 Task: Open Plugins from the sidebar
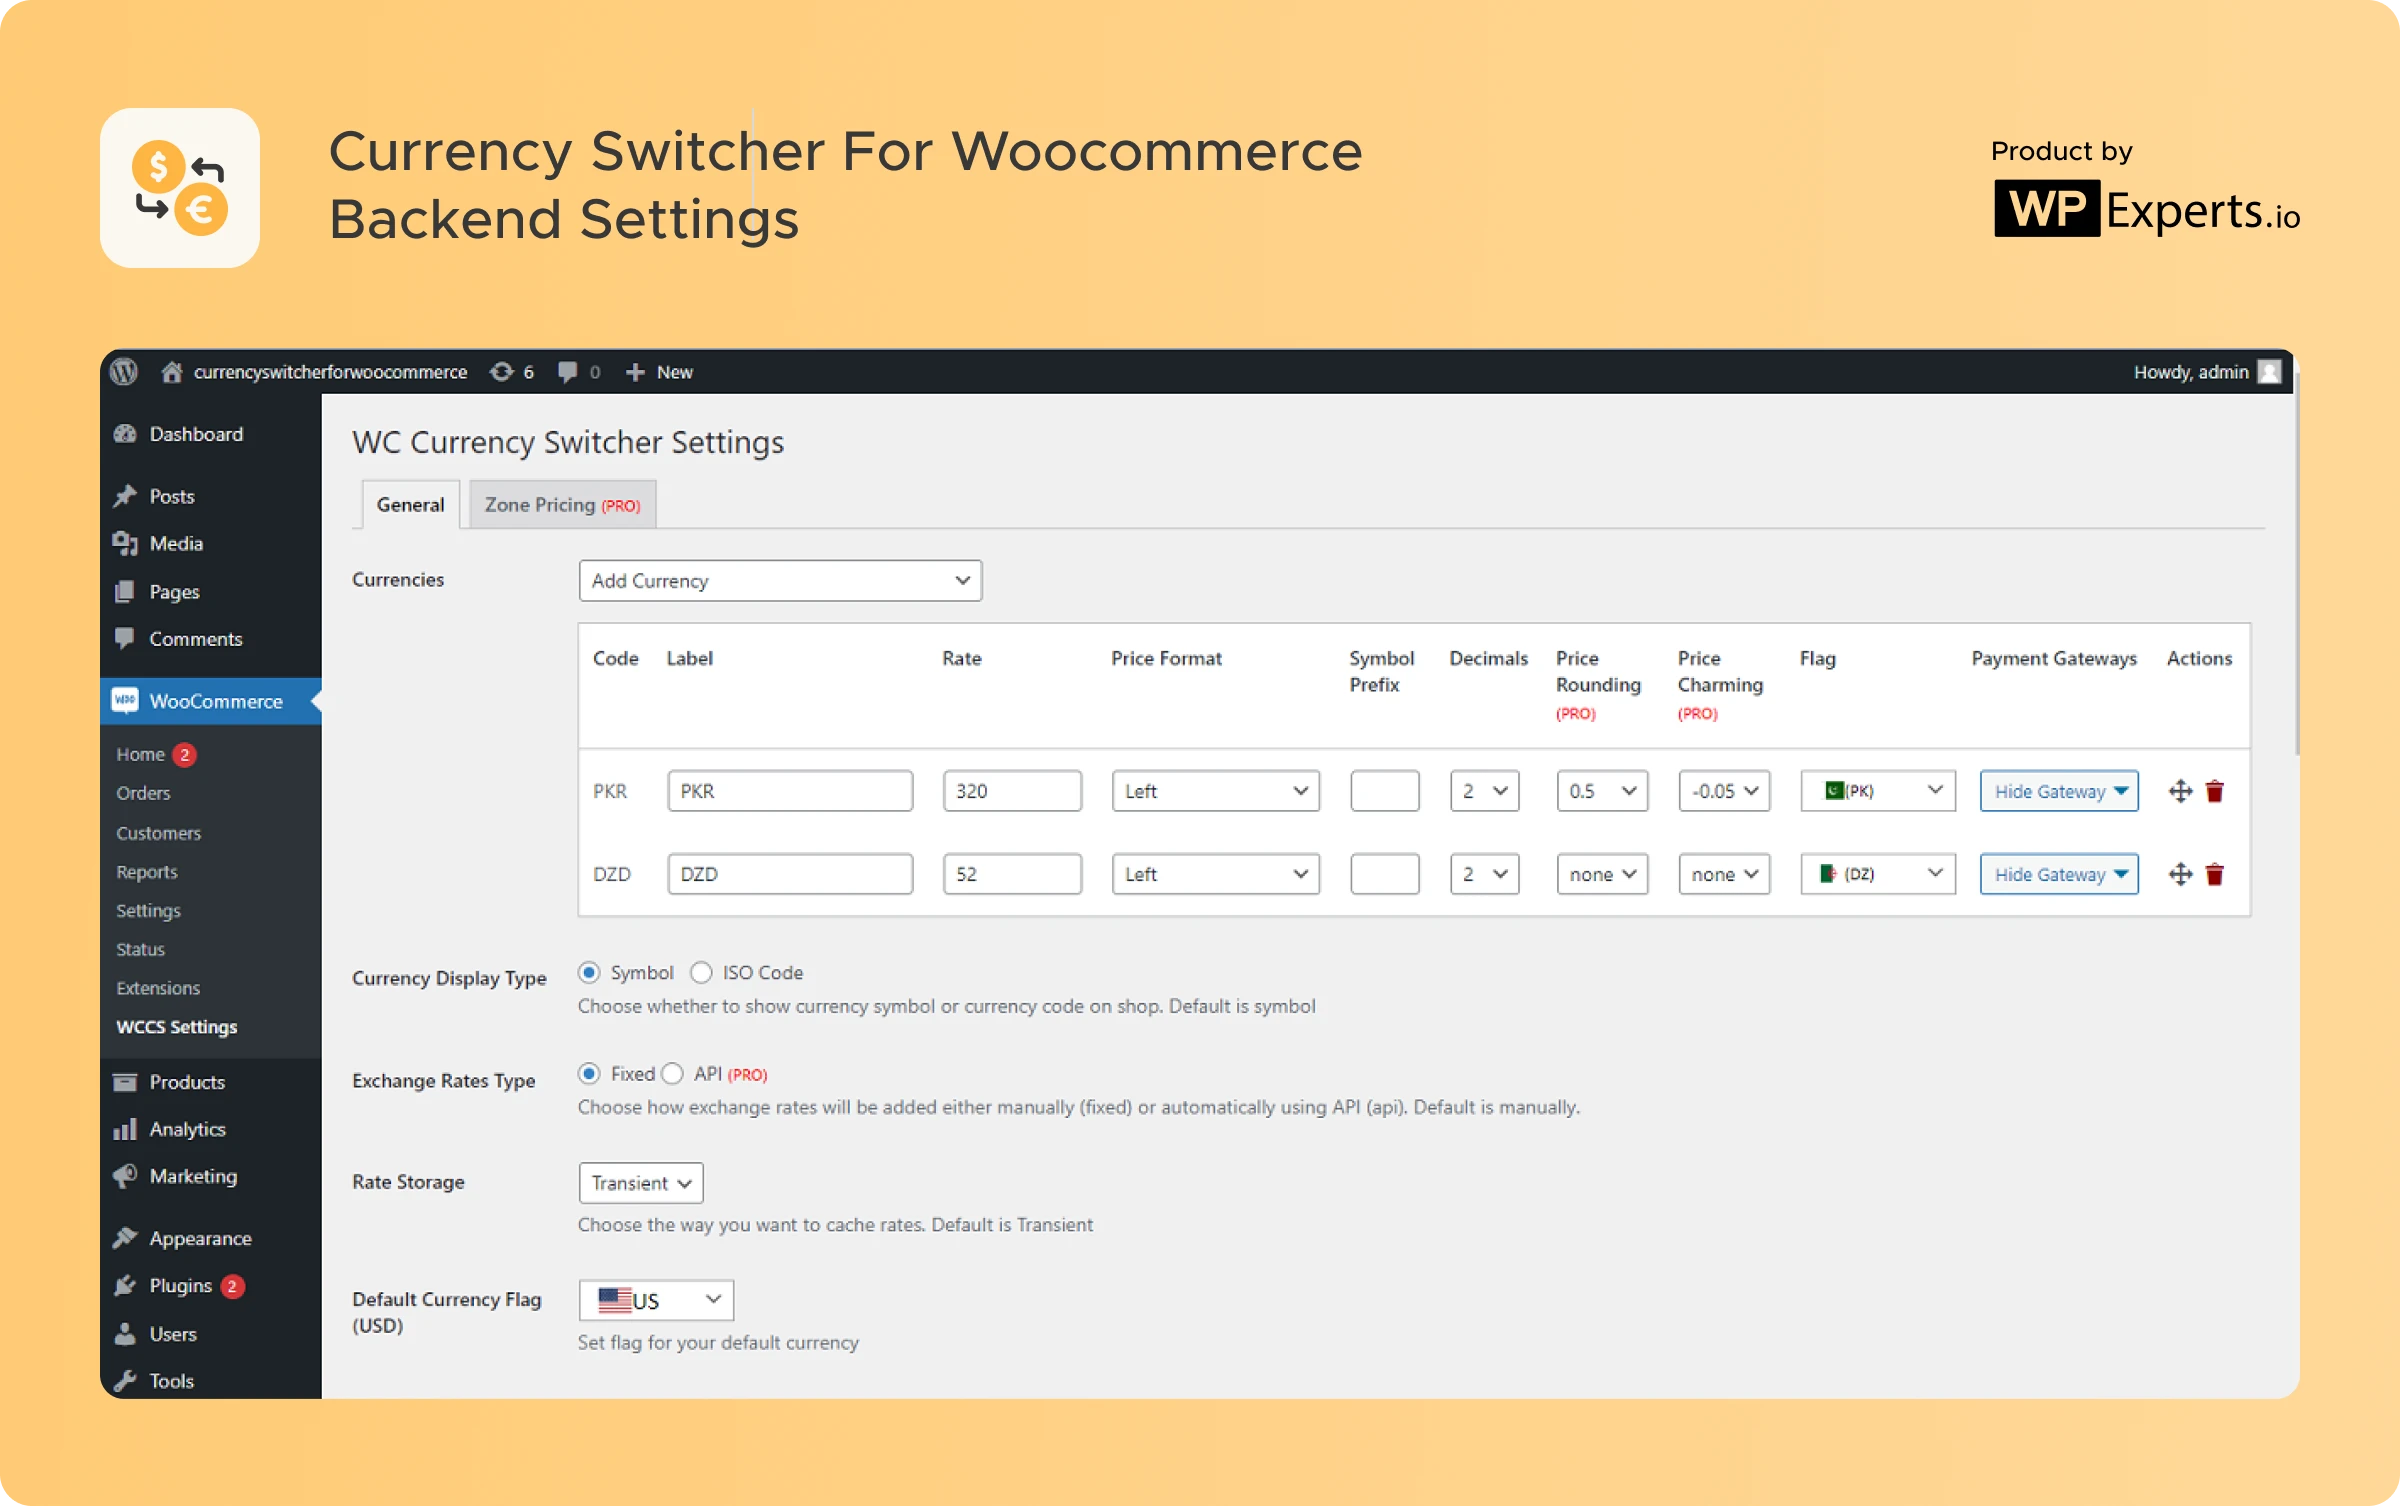pyautogui.click(x=180, y=1286)
